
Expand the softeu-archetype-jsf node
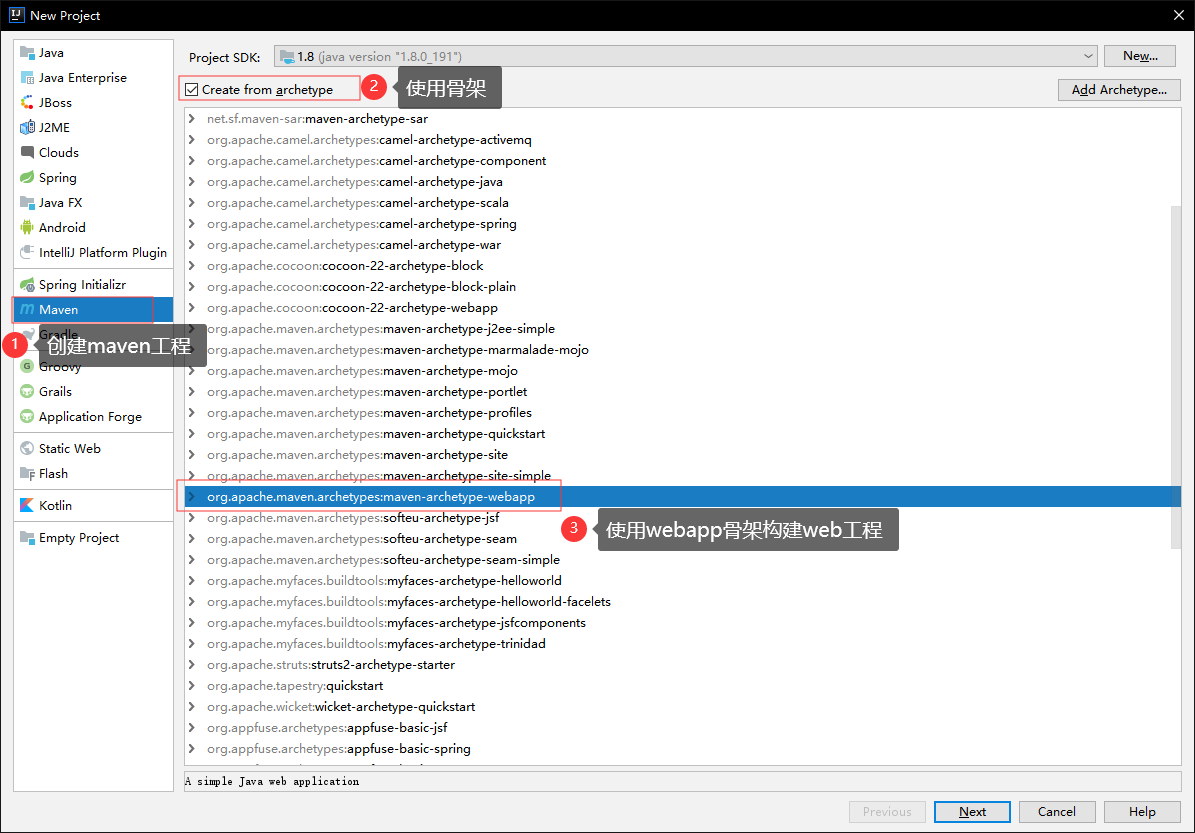pyautogui.click(x=192, y=517)
